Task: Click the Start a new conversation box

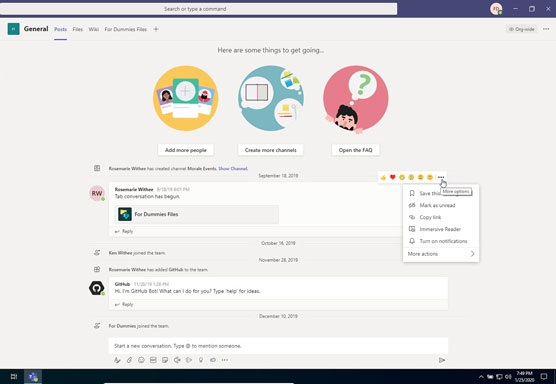Action: (x=278, y=346)
